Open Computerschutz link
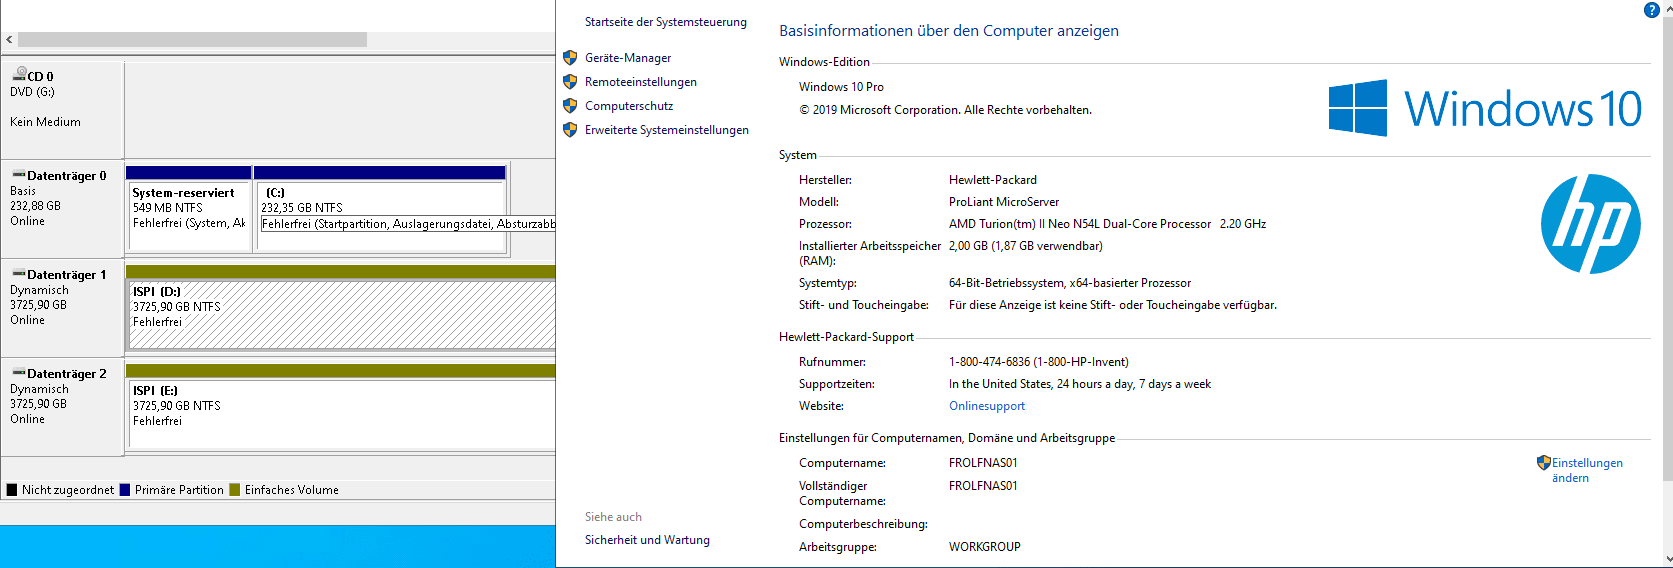Screen dimensions: 1673x568 tap(629, 106)
